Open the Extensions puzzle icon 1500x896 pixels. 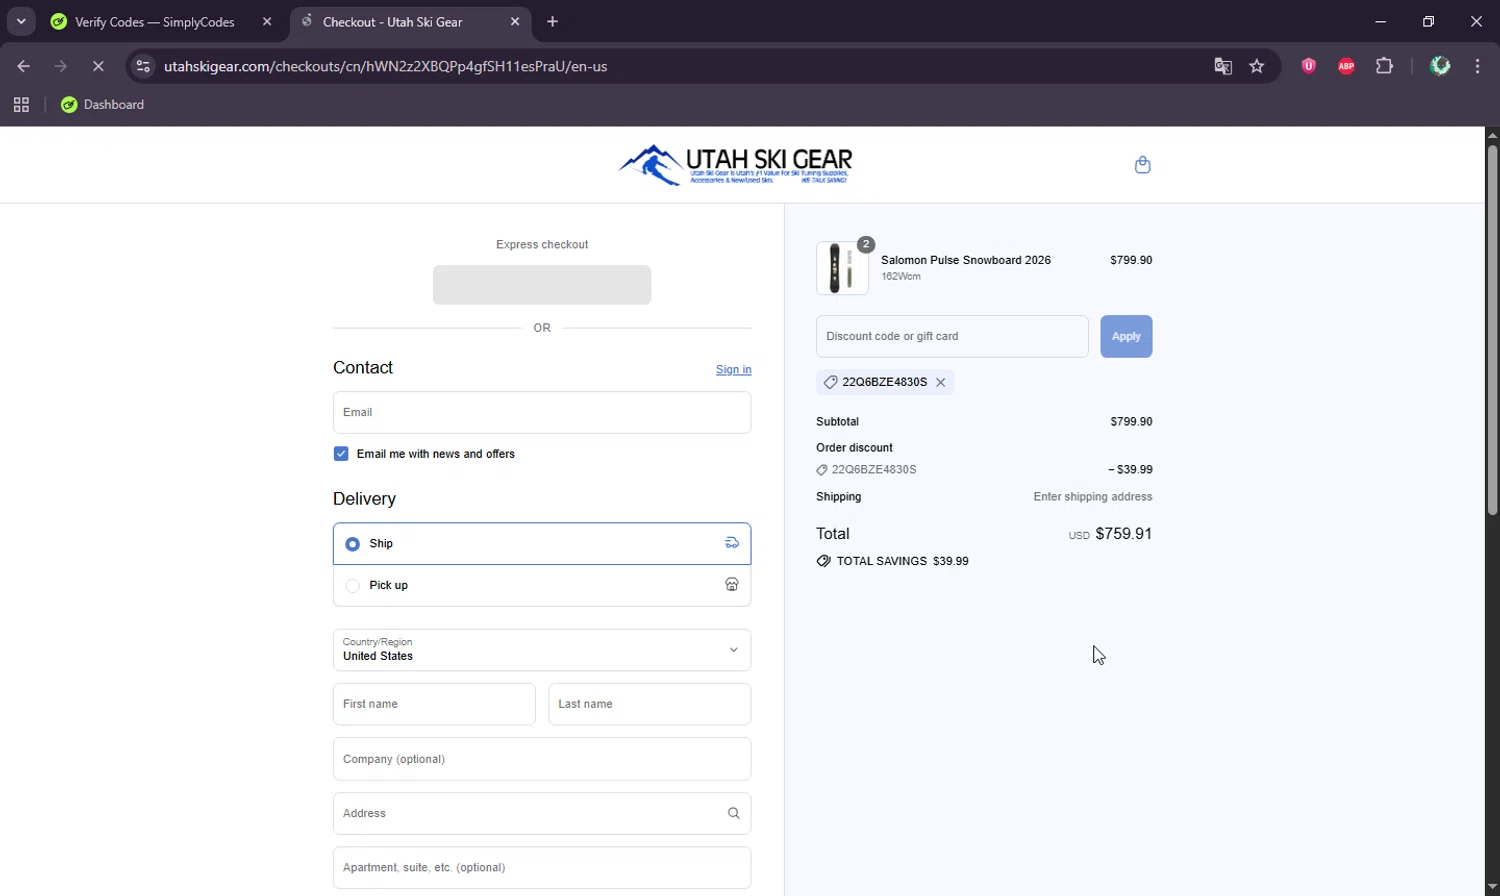pyautogui.click(x=1384, y=66)
